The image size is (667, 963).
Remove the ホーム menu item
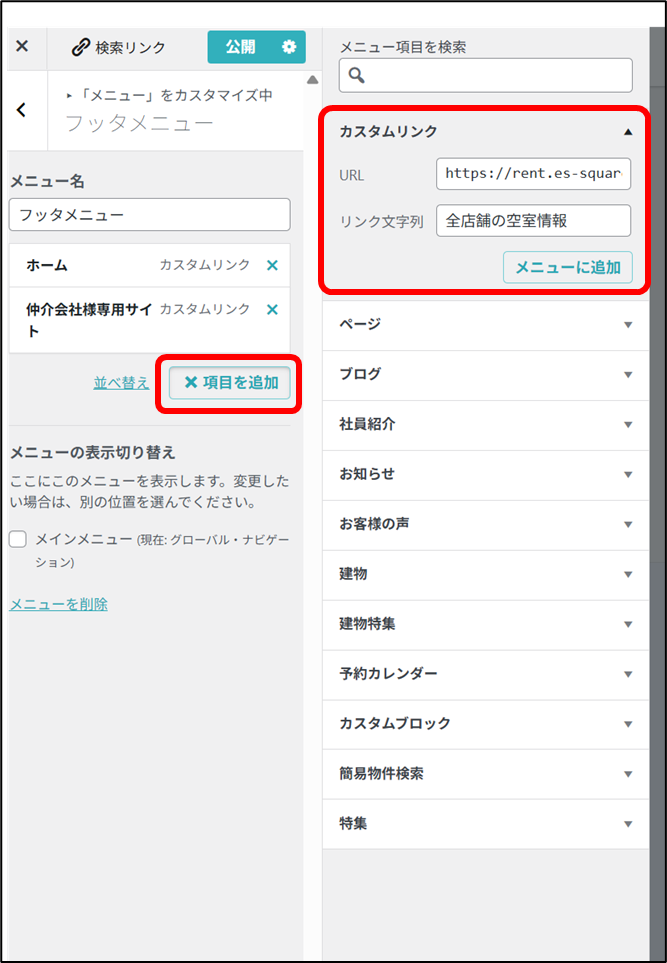pyautogui.click(x=272, y=265)
